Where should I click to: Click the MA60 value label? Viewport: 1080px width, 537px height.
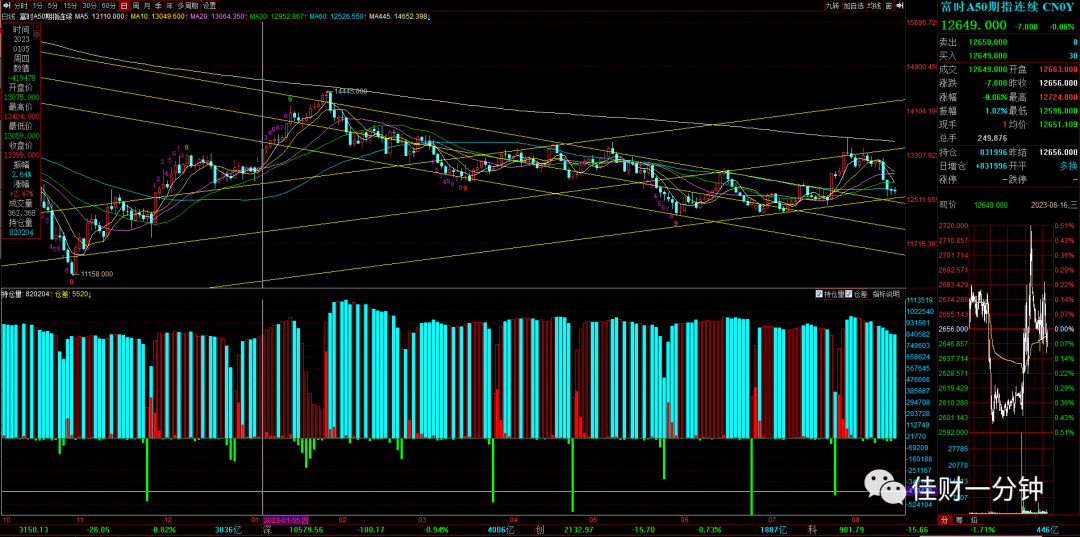click(338, 17)
